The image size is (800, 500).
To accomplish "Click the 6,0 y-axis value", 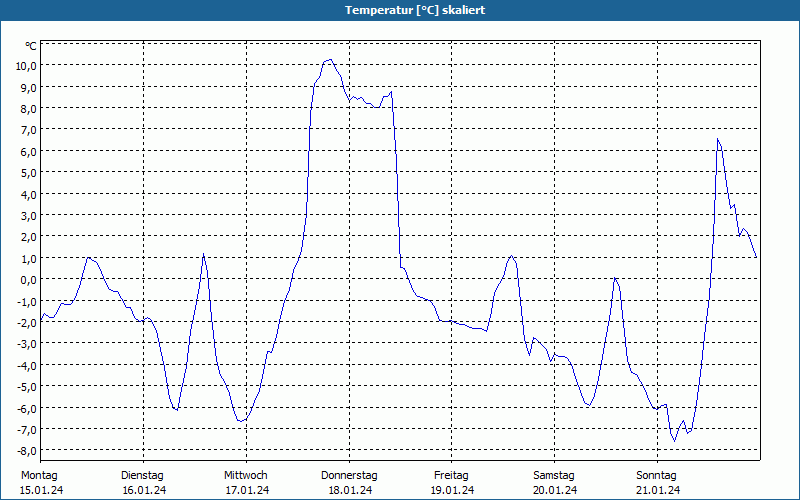I will coord(29,152).
